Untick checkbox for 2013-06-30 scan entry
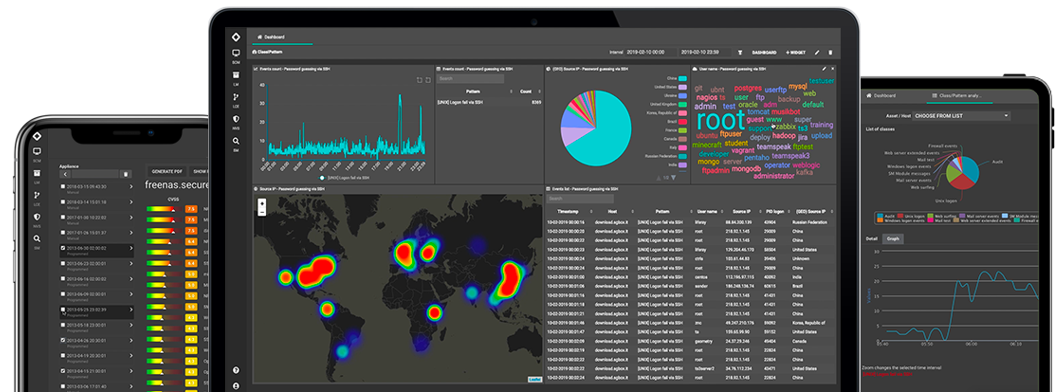 coord(64,248)
